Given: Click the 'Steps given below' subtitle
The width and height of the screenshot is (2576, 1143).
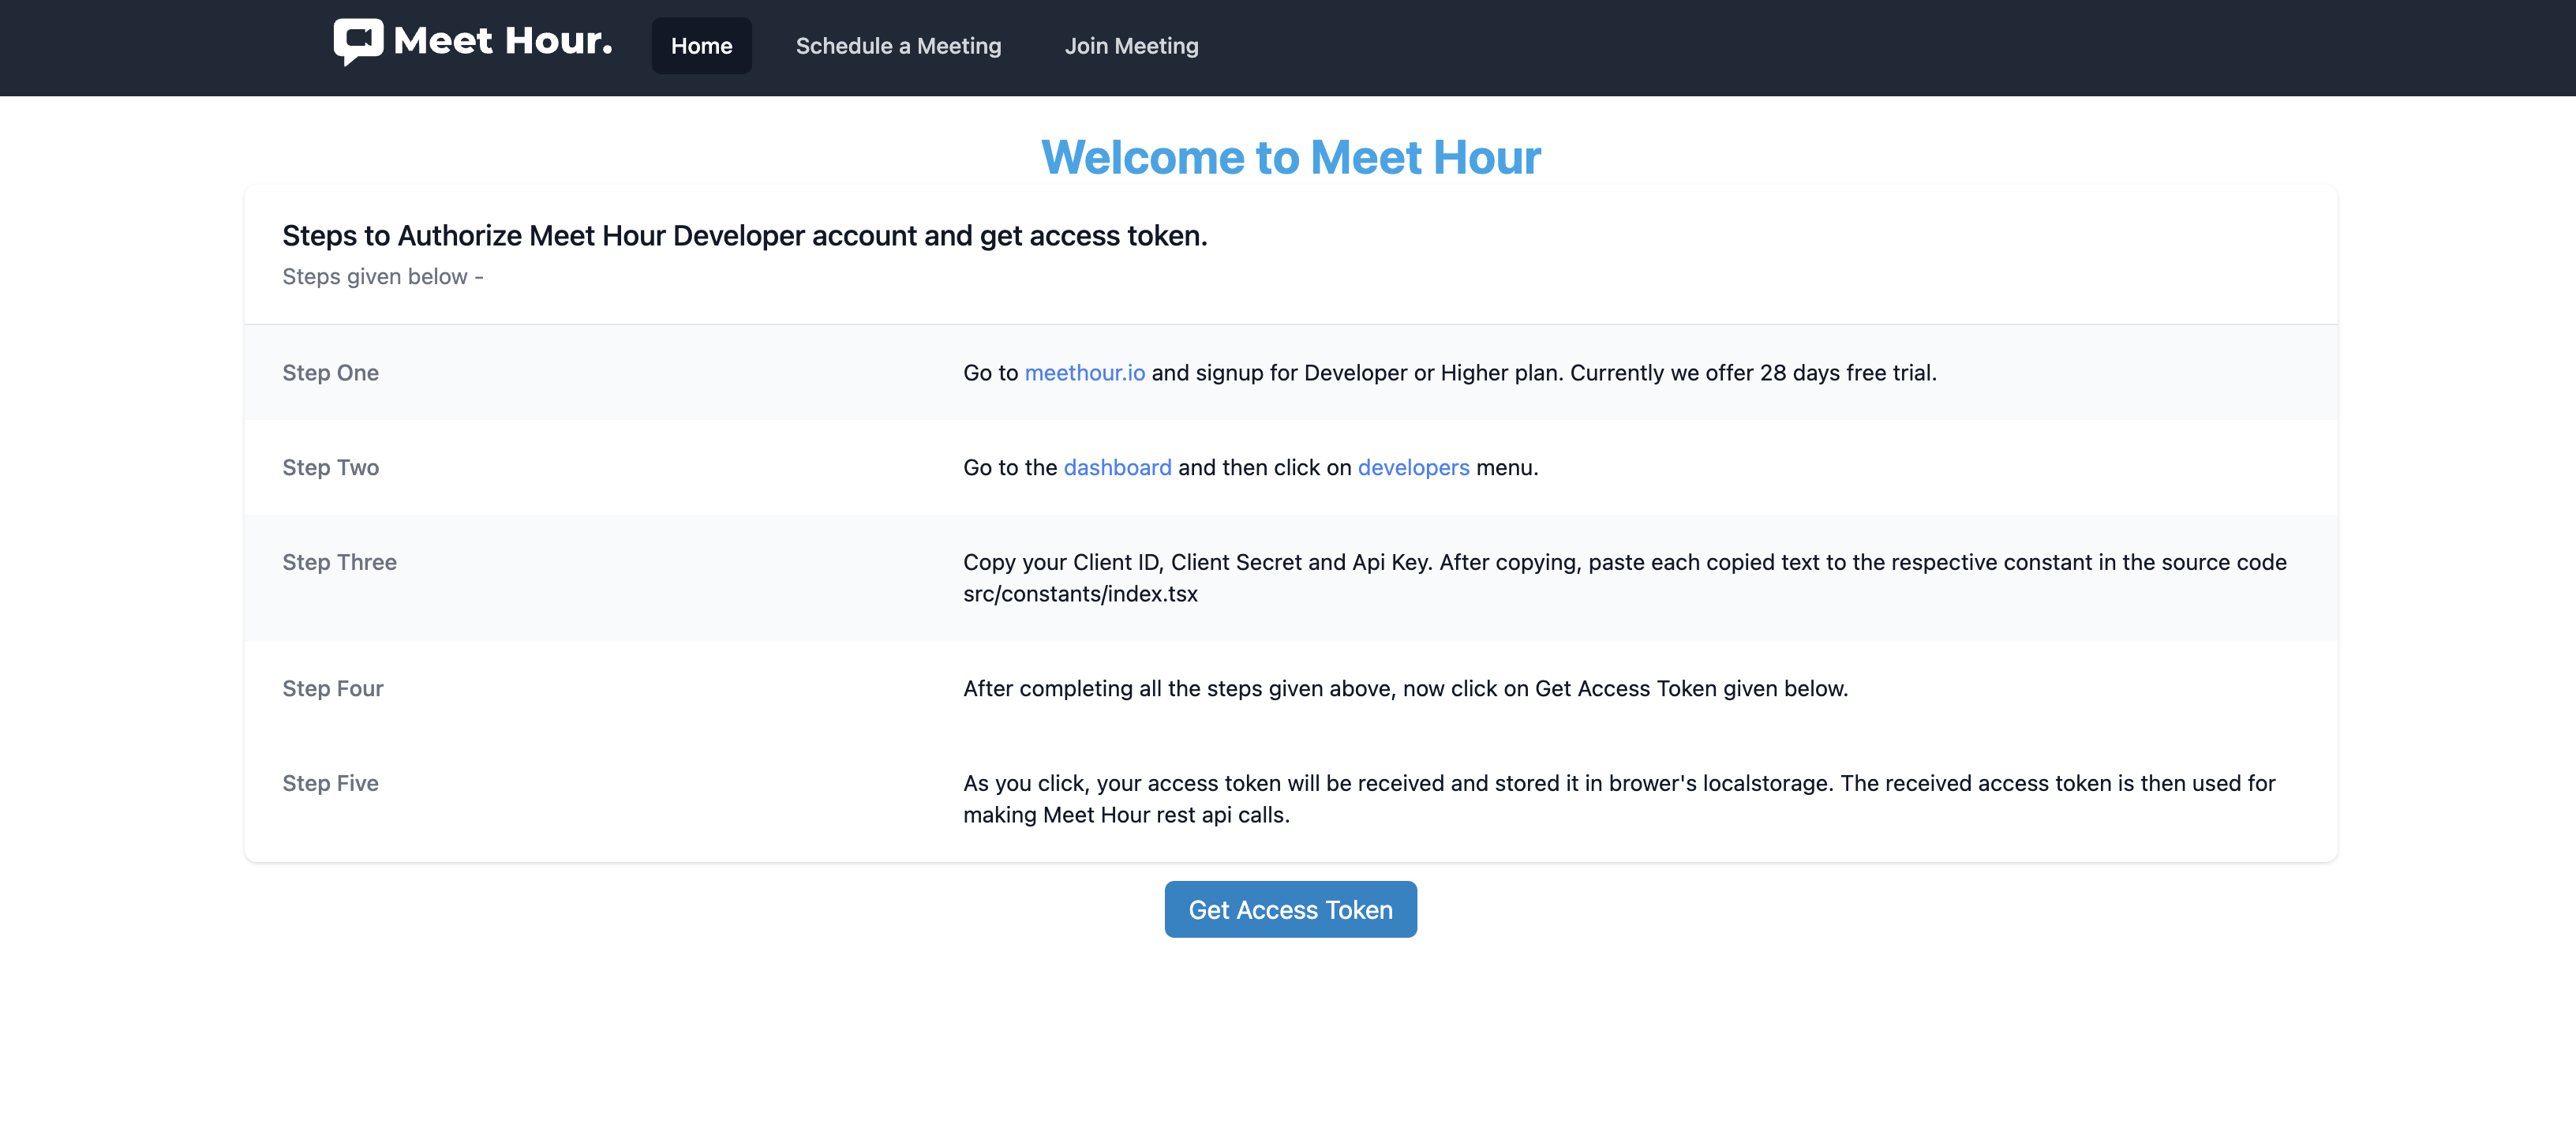Looking at the screenshot, I should coord(382,277).
